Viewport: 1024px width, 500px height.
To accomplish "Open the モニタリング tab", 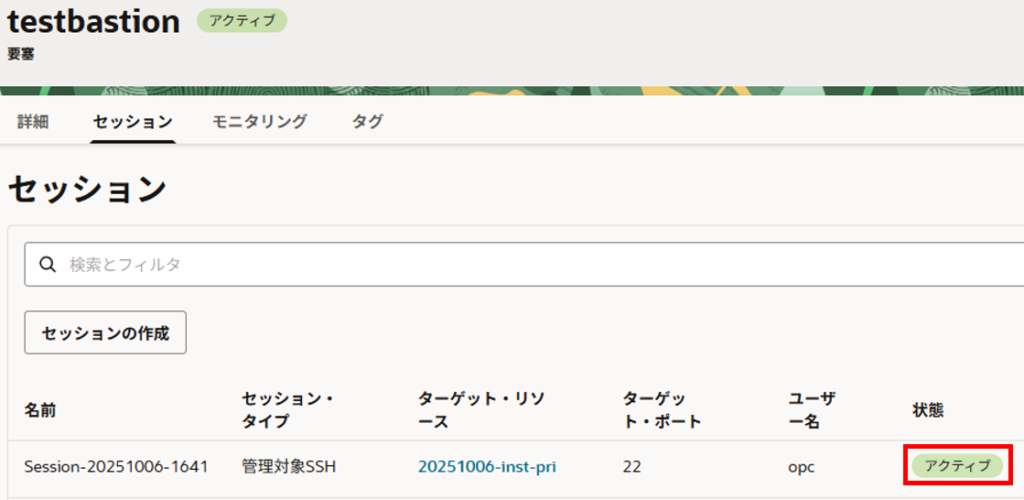I will click(x=259, y=122).
